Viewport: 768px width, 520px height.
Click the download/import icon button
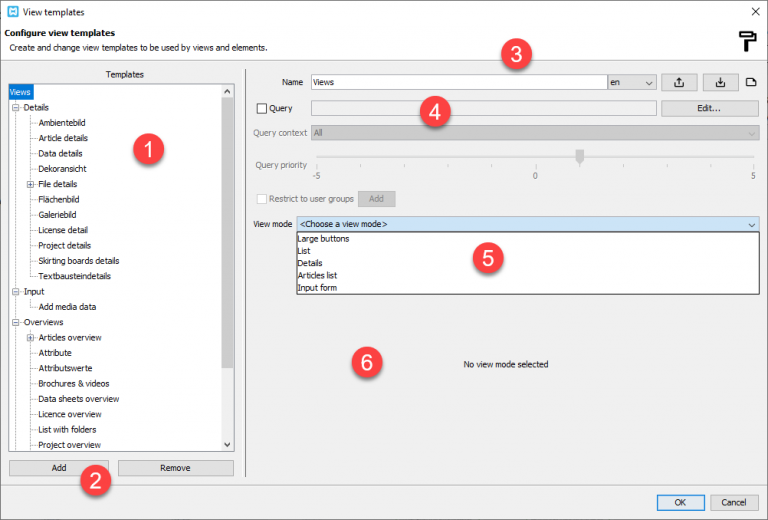coord(720,82)
